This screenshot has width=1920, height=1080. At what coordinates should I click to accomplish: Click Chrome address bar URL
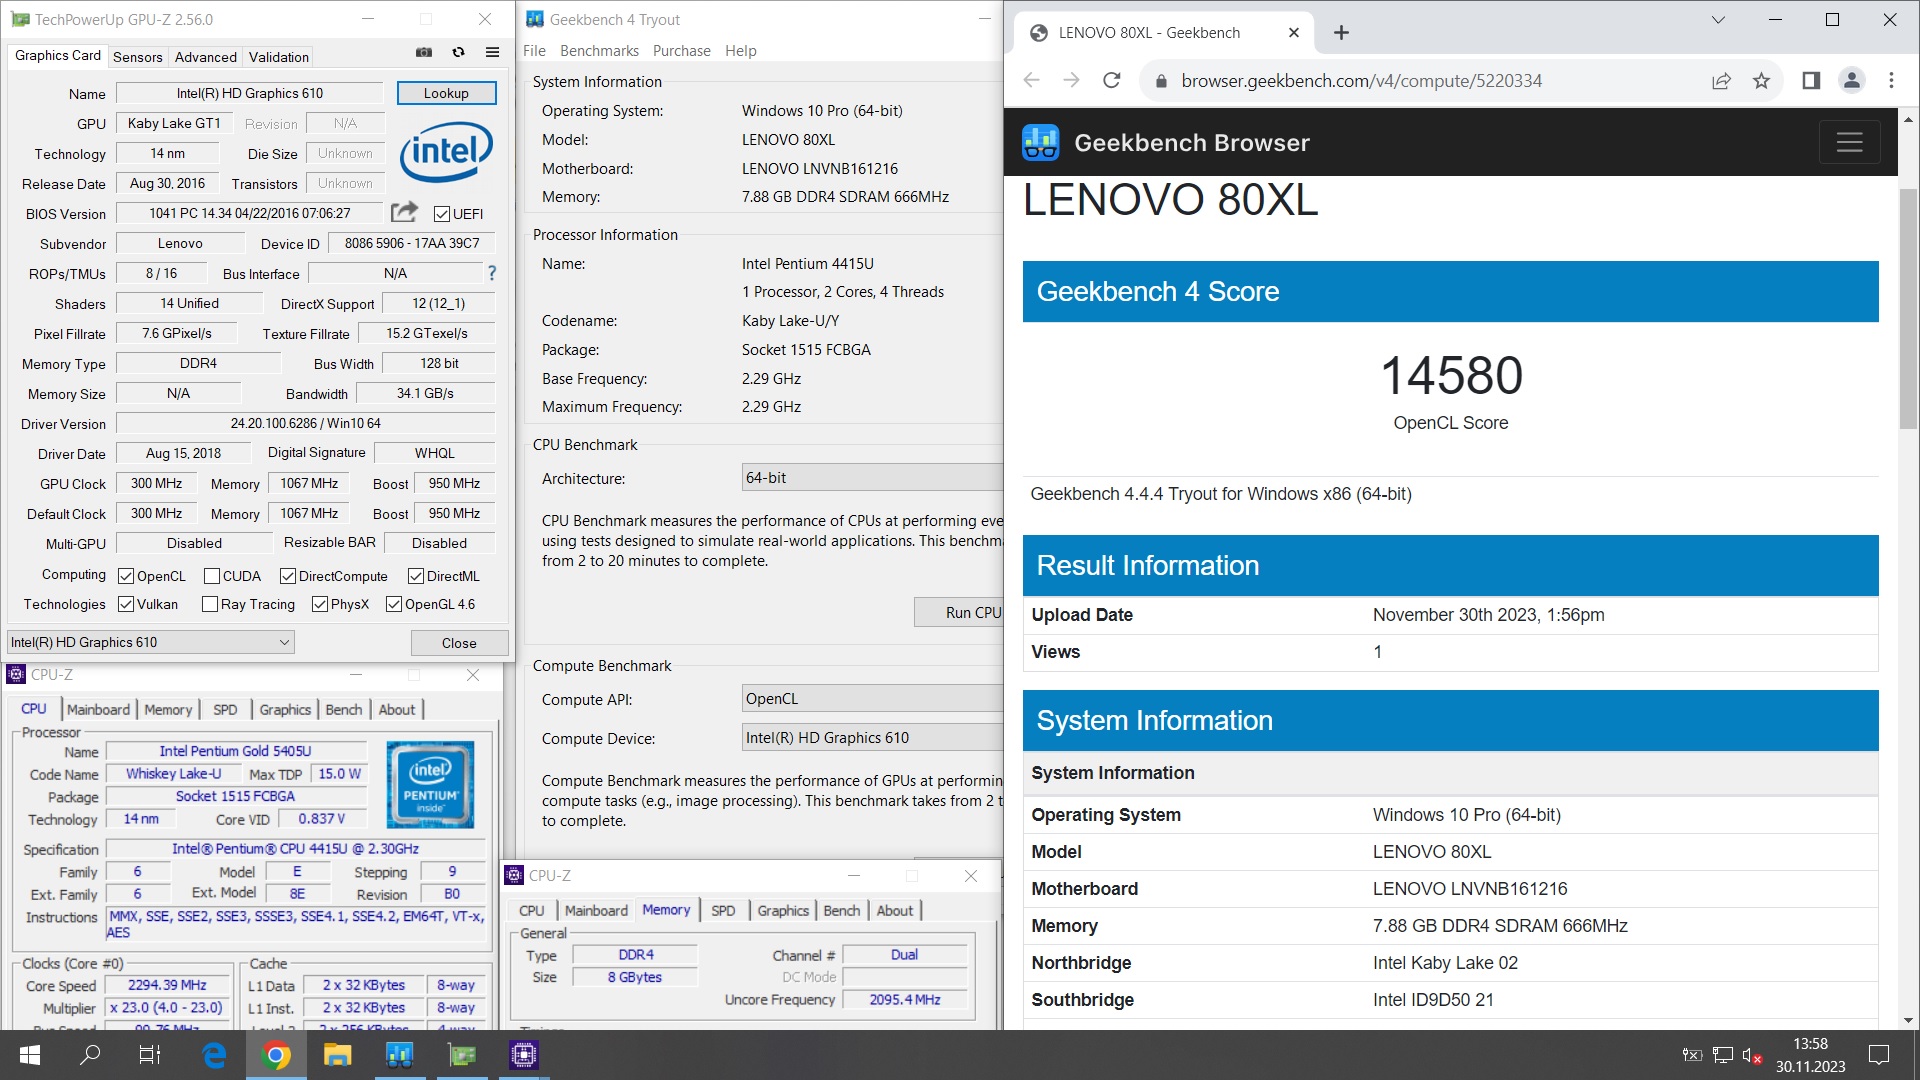(1361, 81)
